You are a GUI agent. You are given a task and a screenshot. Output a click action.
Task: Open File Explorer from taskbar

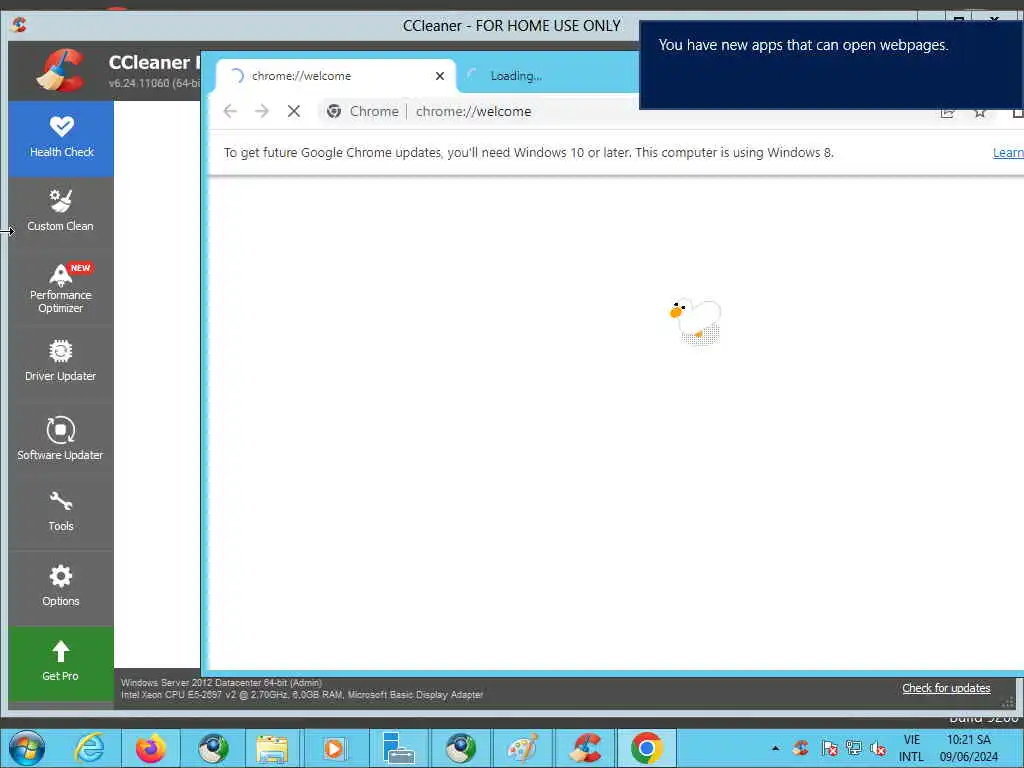click(x=272, y=748)
